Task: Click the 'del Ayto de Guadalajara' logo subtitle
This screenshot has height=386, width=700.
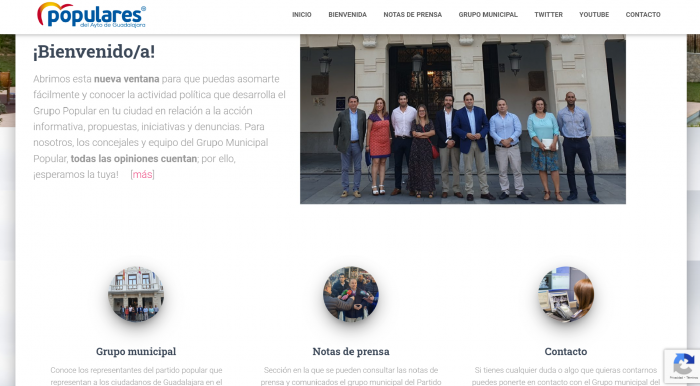Action: (112, 25)
